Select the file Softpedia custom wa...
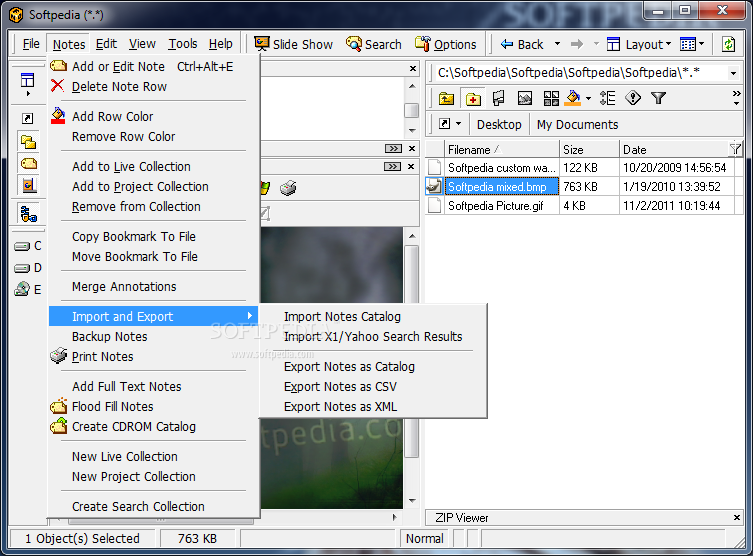The width and height of the screenshot is (753, 556). (x=501, y=168)
